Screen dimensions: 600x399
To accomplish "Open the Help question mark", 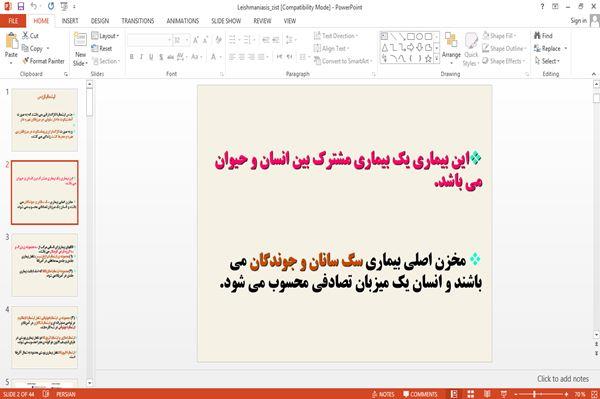I will (542, 7).
